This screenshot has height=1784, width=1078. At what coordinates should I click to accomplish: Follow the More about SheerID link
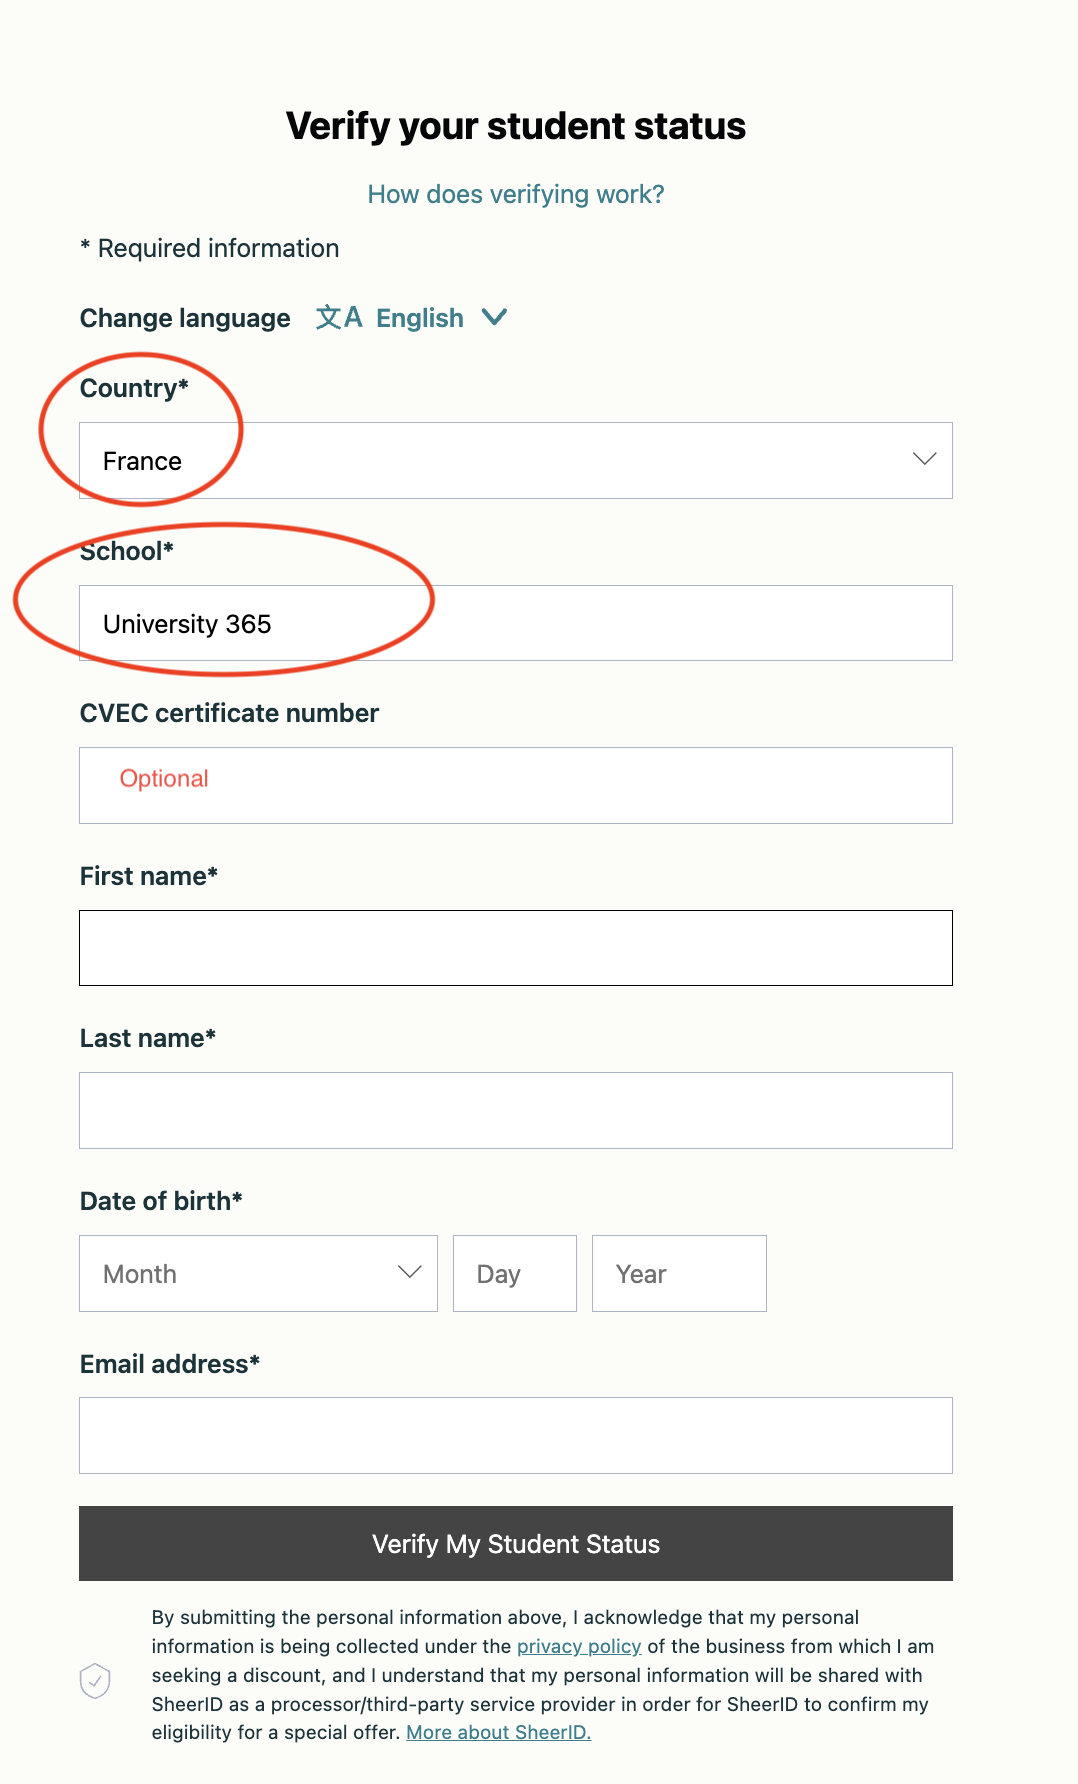click(x=498, y=1732)
